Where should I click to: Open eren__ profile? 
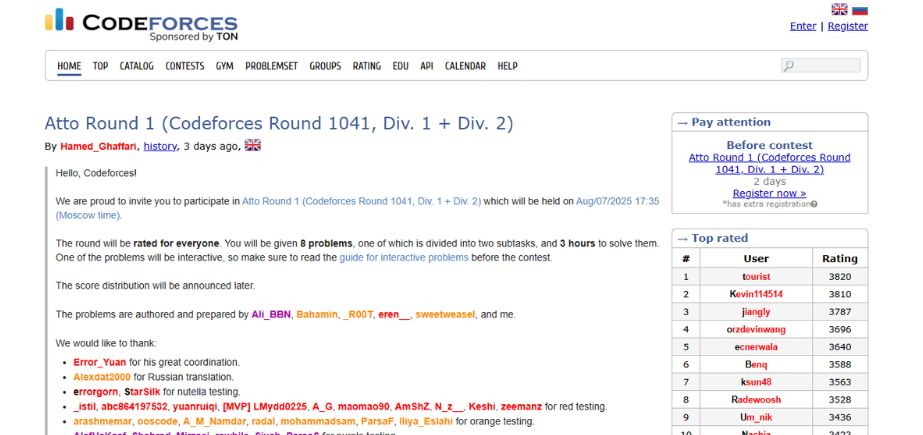pos(394,314)
